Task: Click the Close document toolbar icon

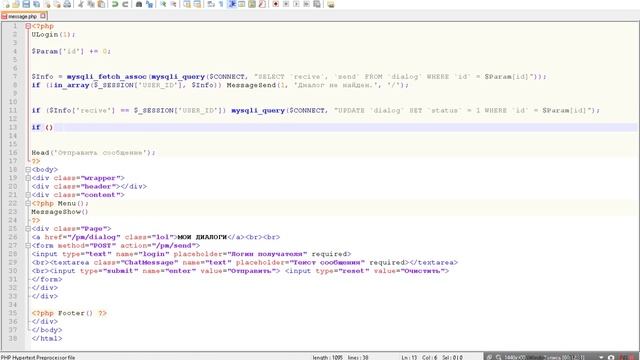Action: (x=47, y=4)
